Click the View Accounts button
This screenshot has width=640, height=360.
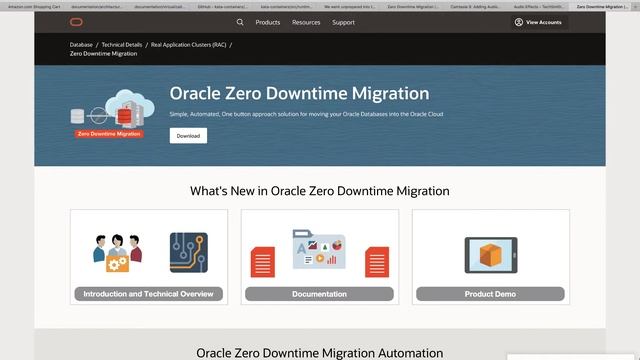pos(538,22)
